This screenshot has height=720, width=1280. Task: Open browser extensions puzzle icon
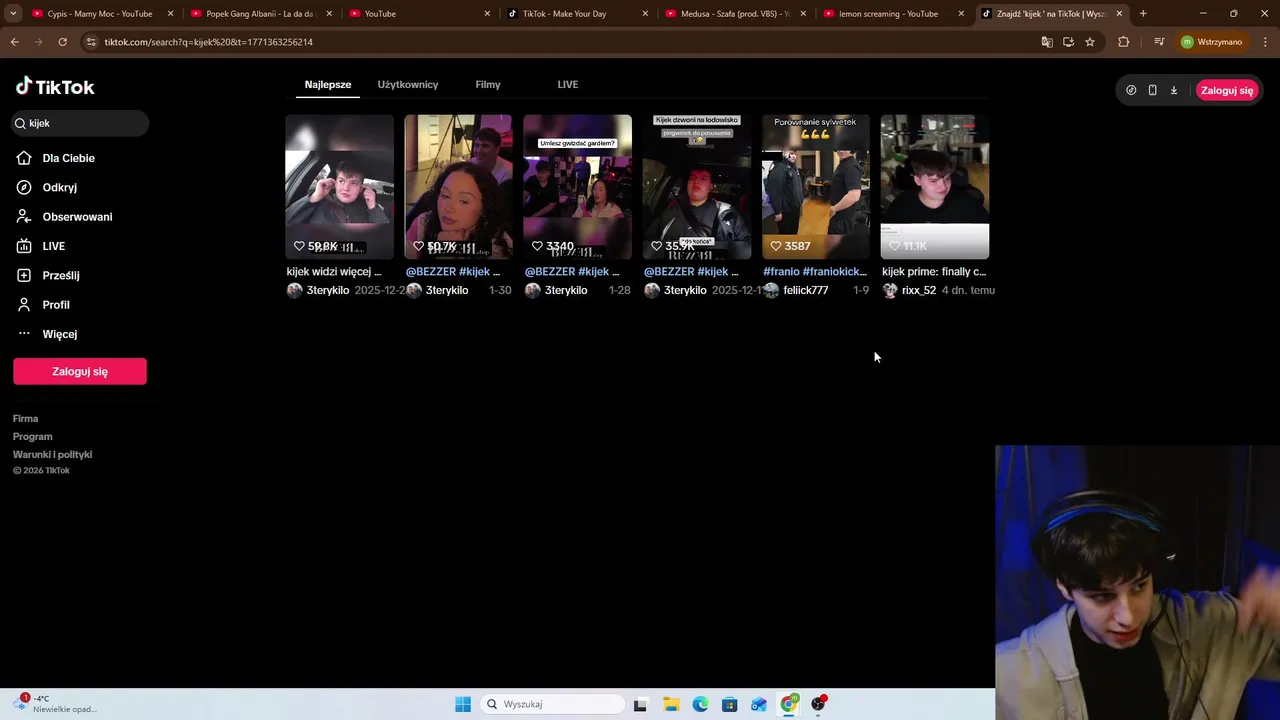pos(1123,42)
